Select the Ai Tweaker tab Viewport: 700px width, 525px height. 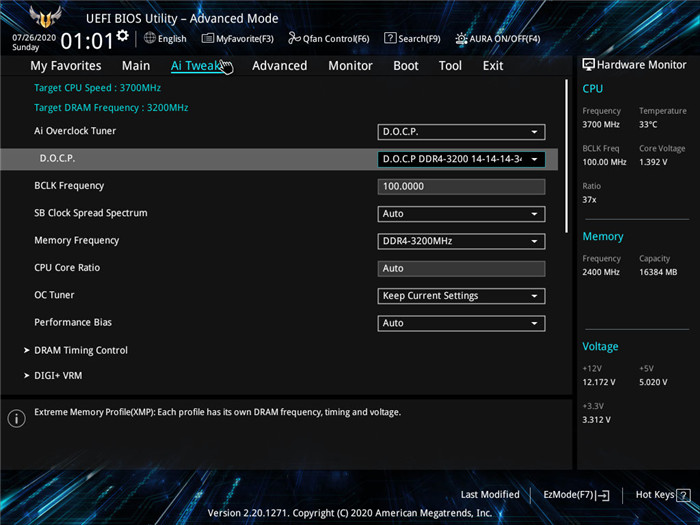[196, 66]
